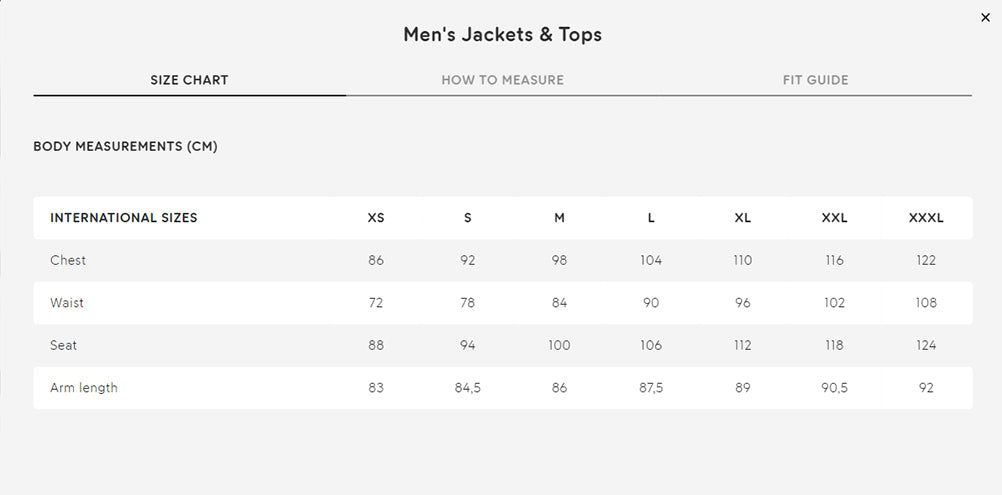
Task: Select the Size Chart tab
Action: (x=189, y=80)
